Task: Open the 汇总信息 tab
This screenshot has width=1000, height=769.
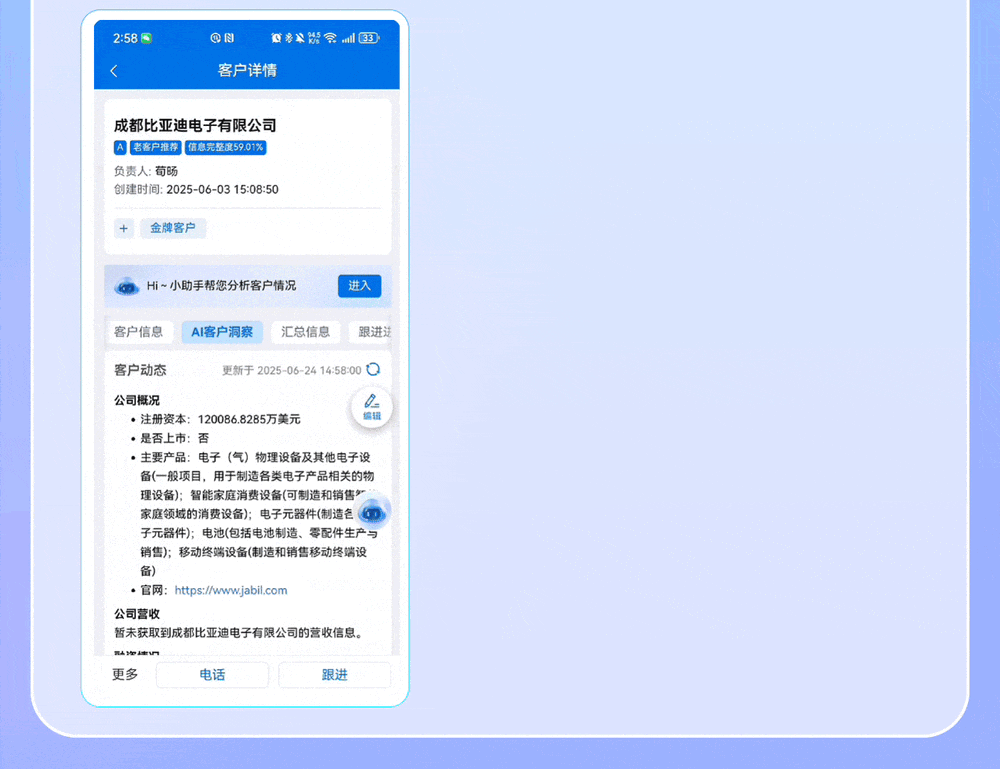Action: tap(306, 332)
